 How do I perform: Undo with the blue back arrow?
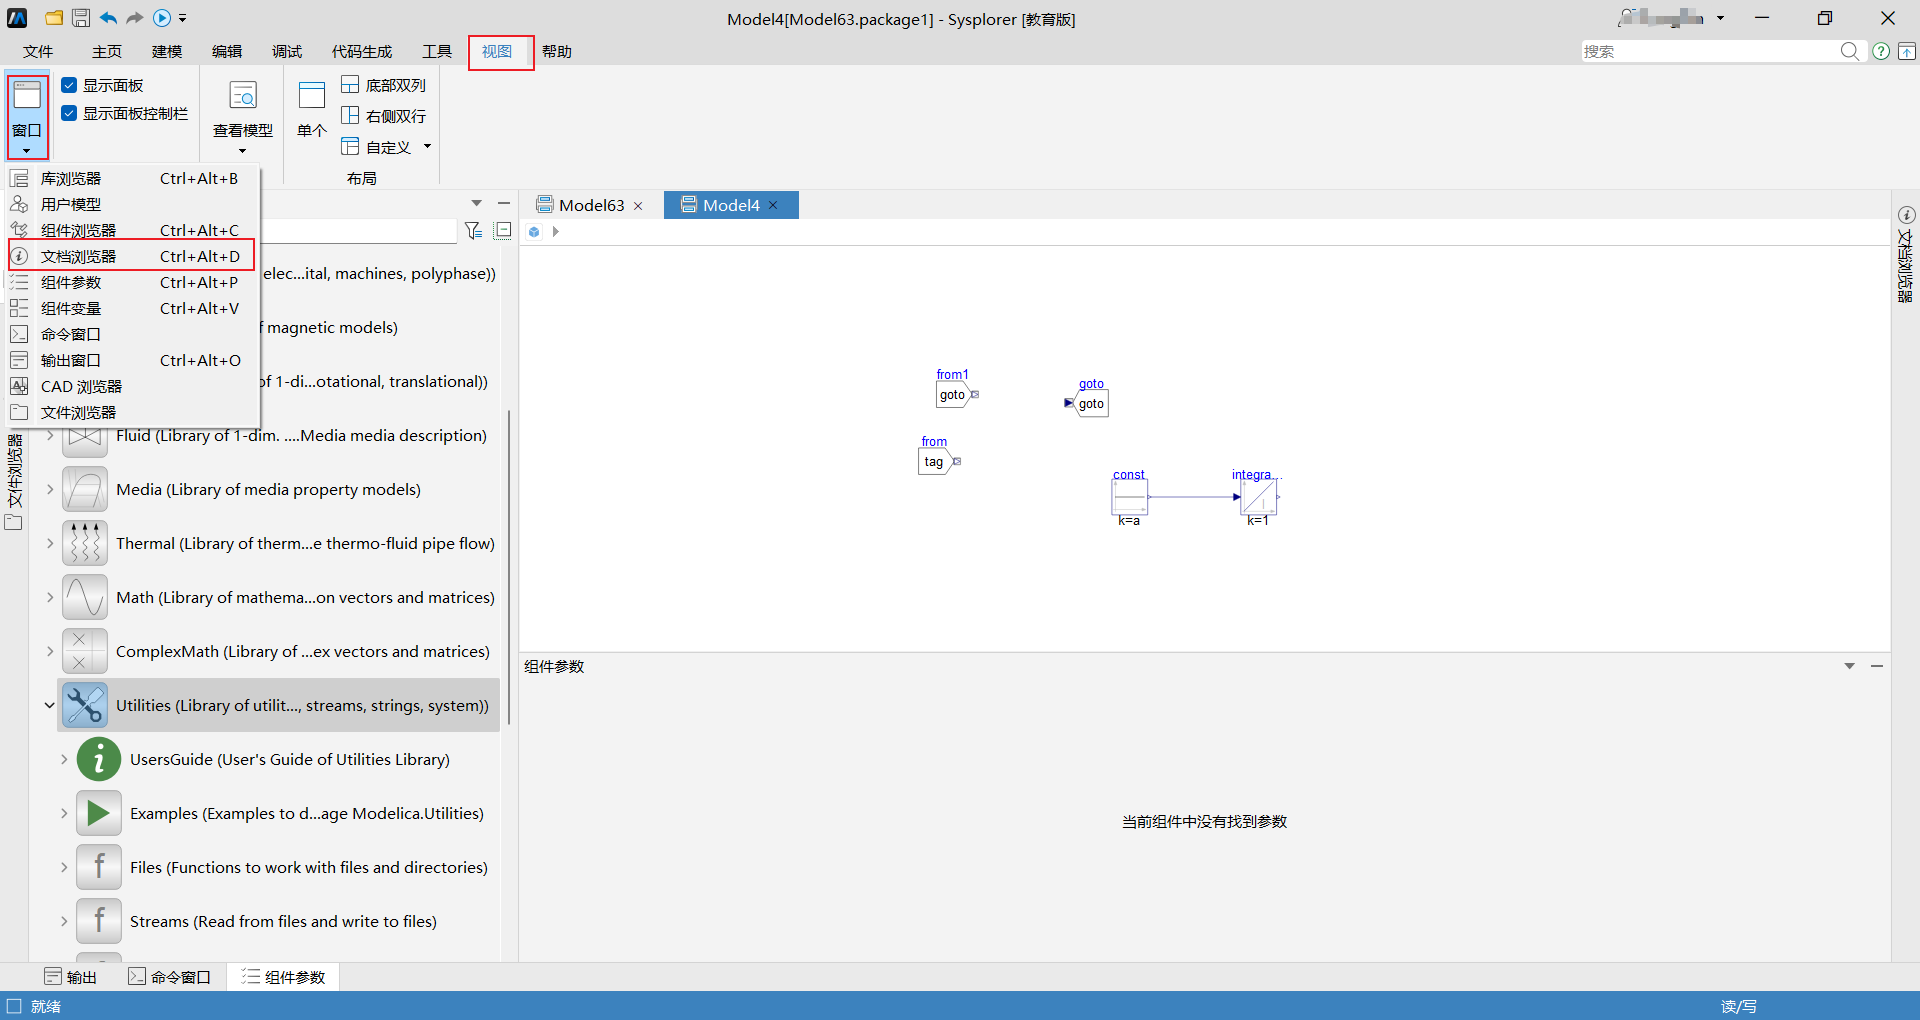[108, 18]
